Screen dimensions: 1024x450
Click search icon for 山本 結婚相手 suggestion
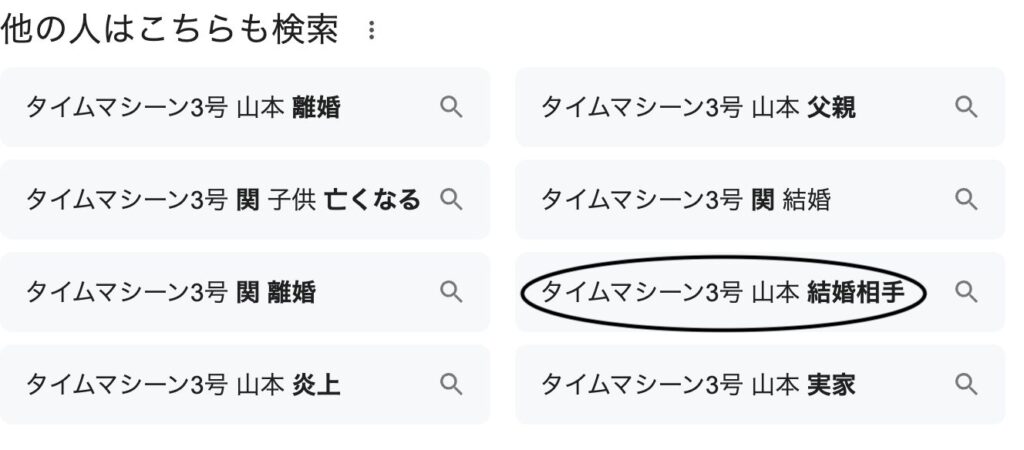[x=966, y=291]
